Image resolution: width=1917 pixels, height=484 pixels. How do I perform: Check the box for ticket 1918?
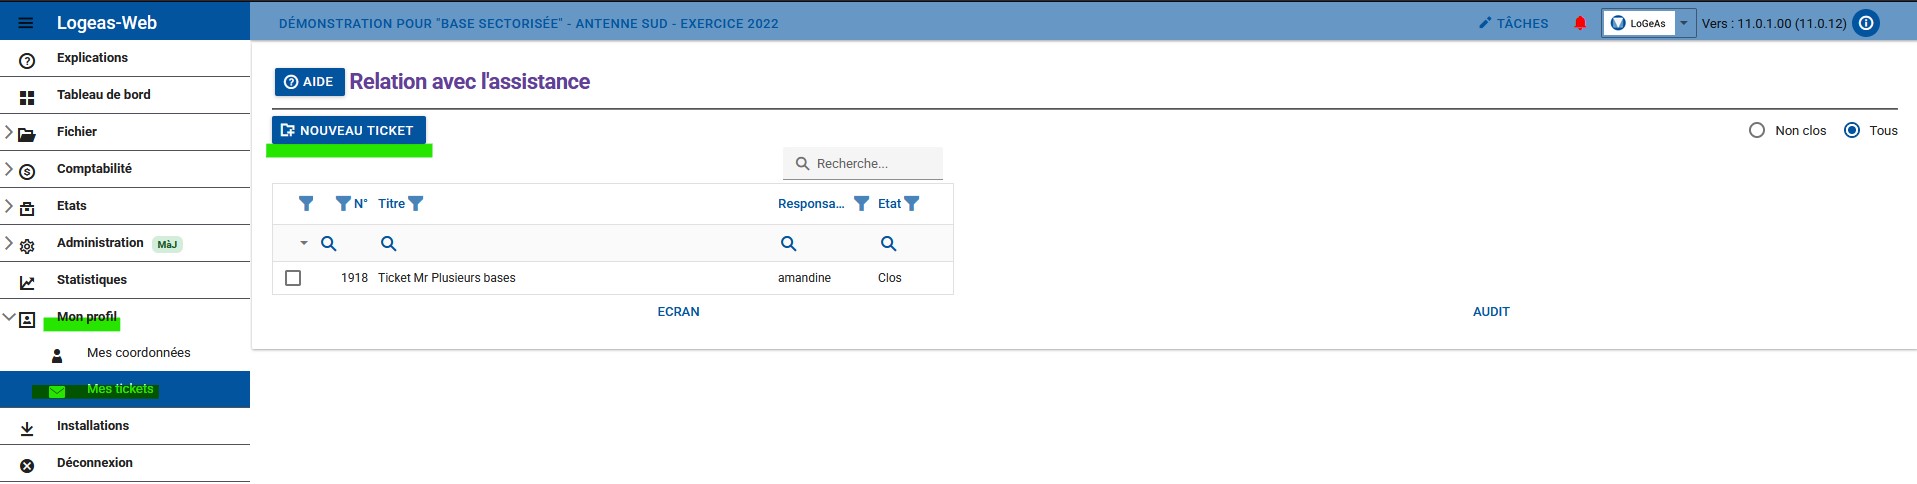point(293,278)
